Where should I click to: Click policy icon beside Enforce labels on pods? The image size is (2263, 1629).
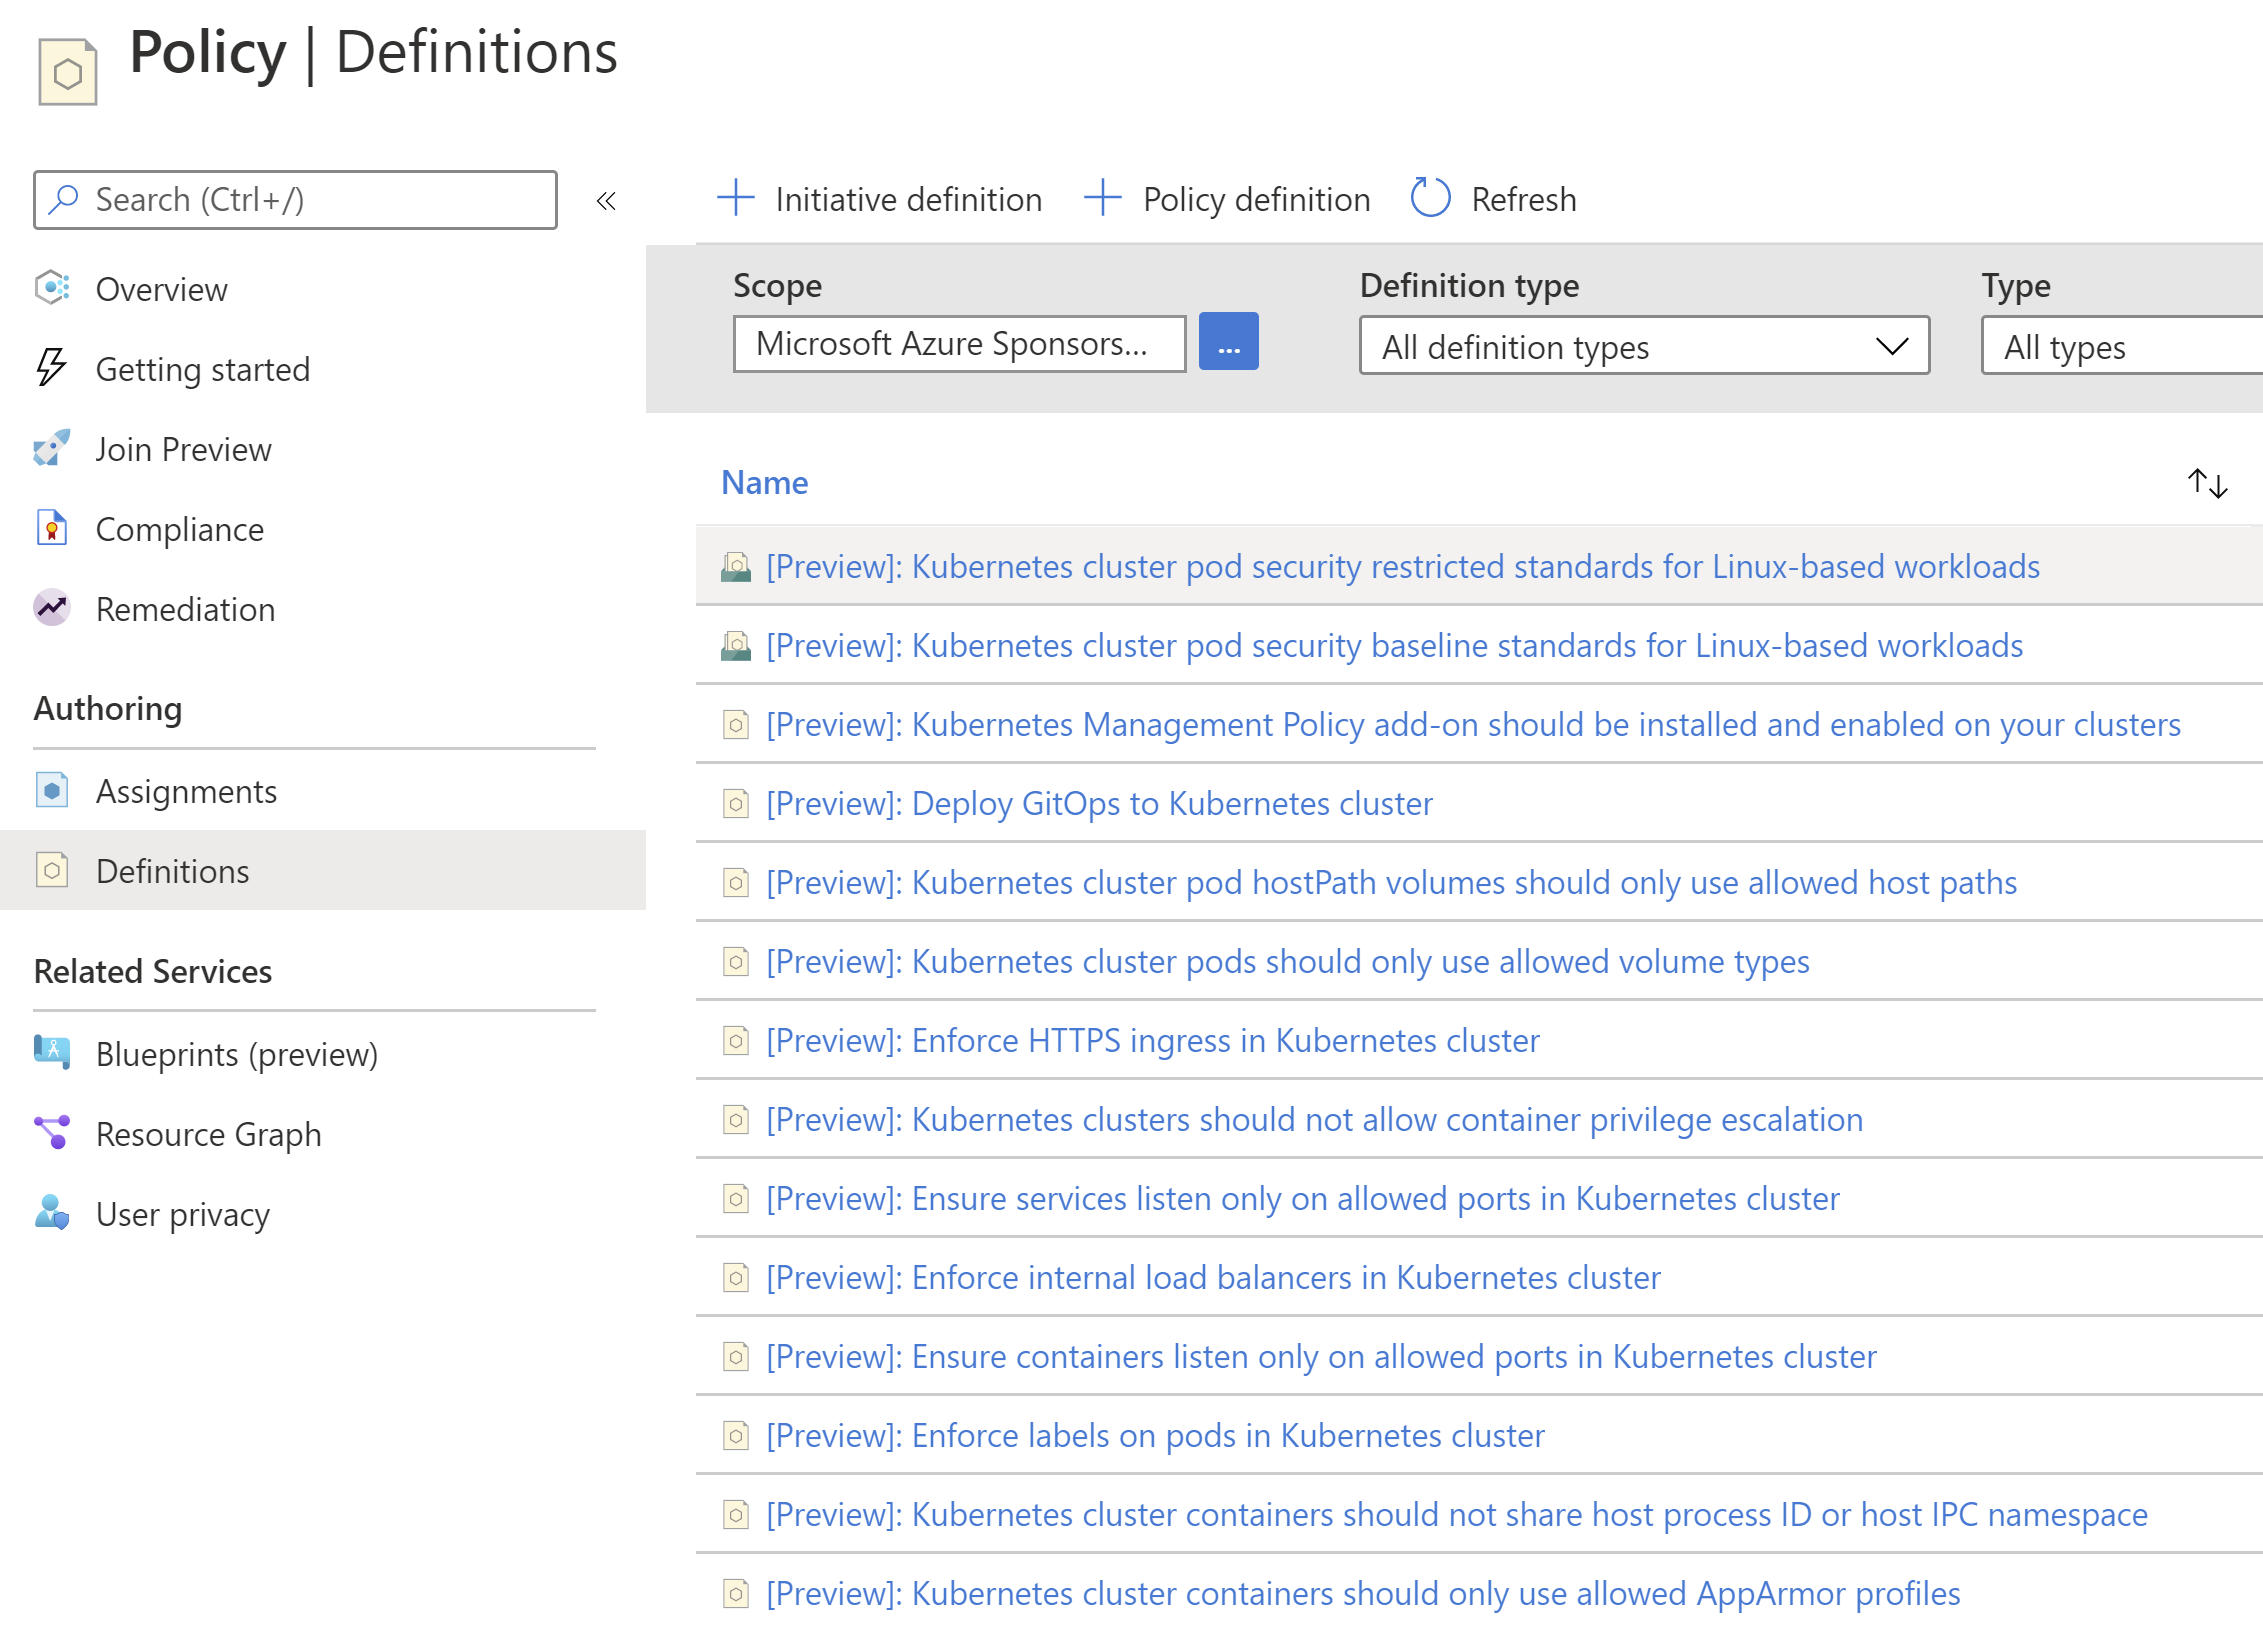(736, 1436)
